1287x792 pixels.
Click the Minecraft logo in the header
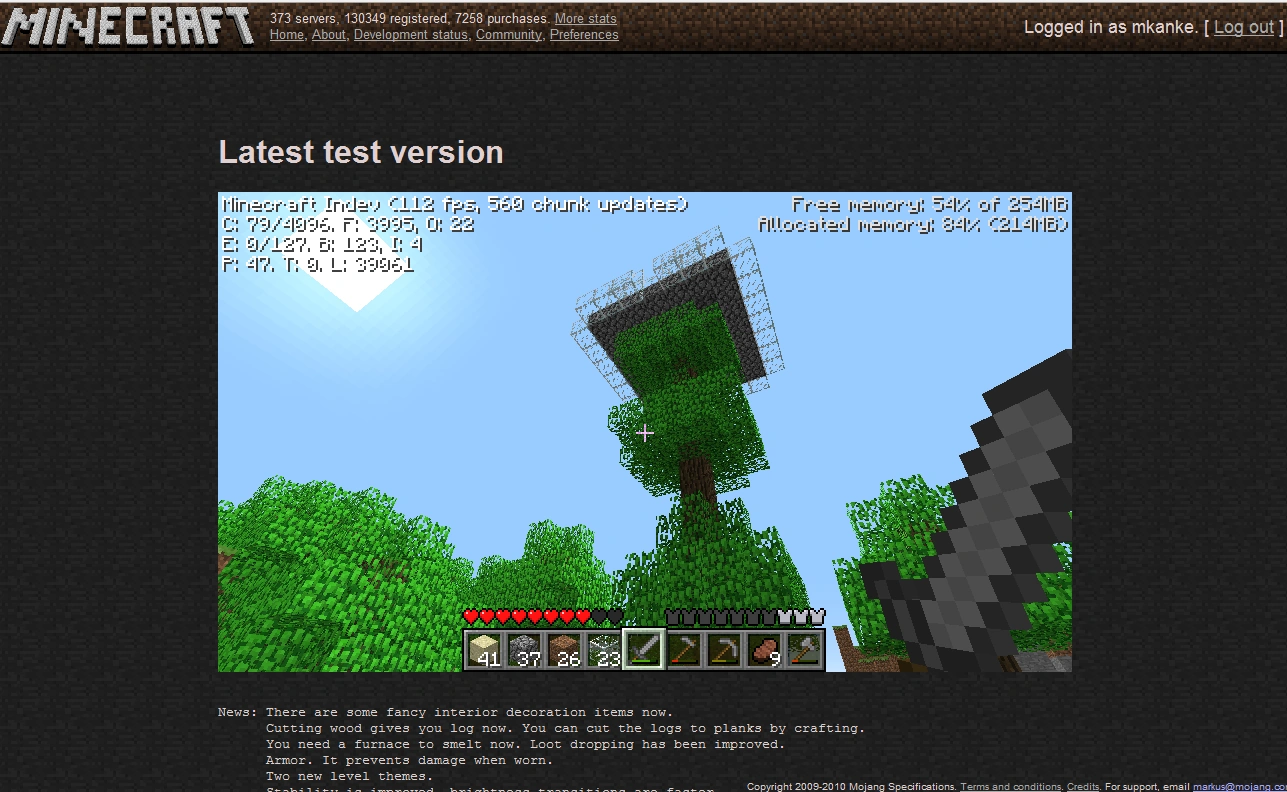(127, 27)
